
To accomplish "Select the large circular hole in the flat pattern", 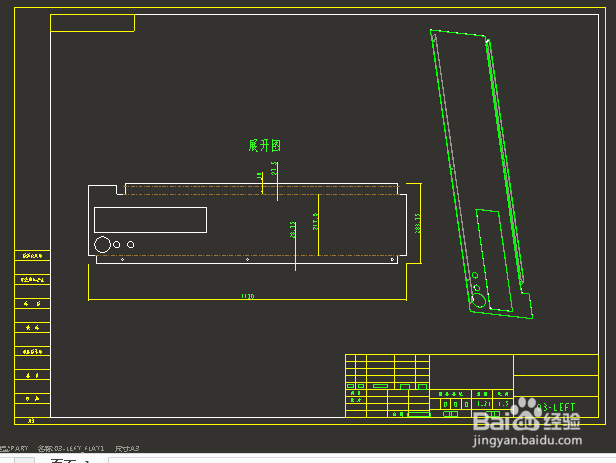I will [x=102, y=245].
